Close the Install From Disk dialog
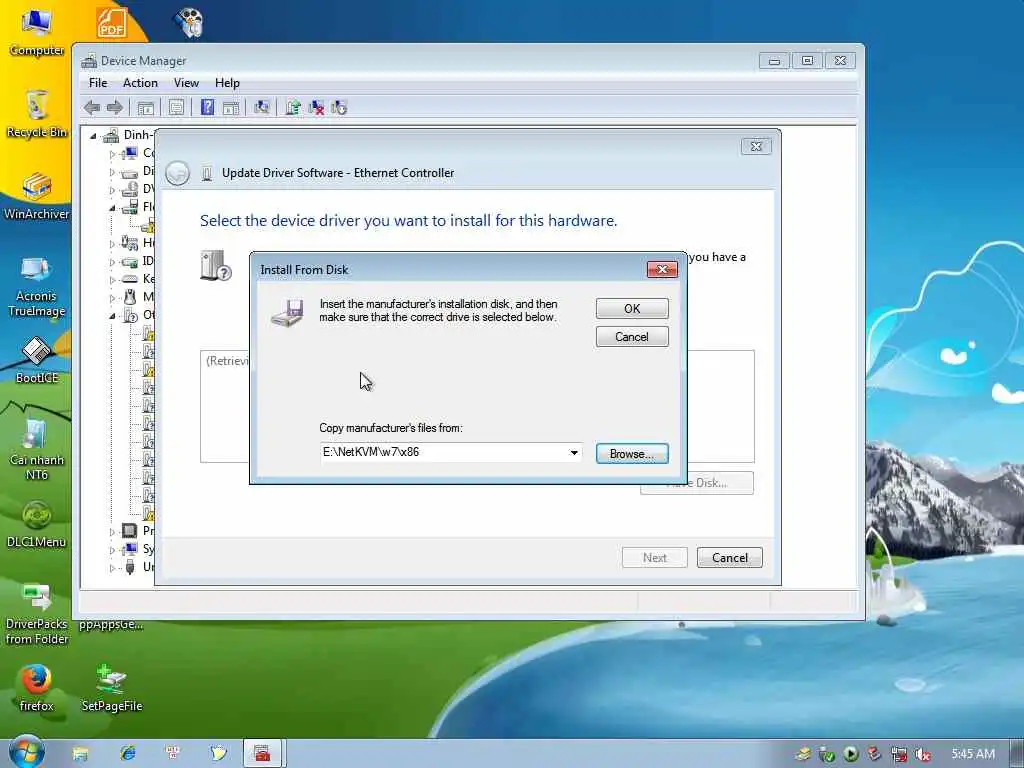This screenshot has height=768, width=1024. coord(662,269)
